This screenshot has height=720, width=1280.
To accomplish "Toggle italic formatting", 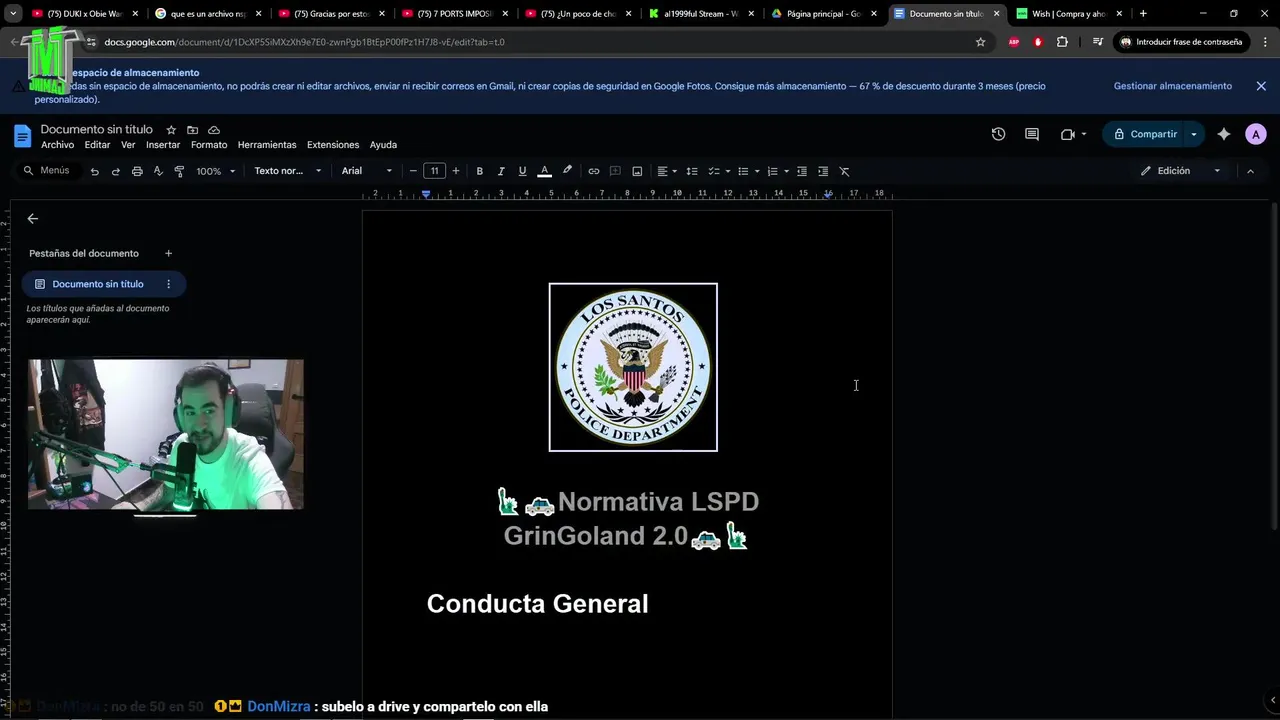I will coord(501,171).
